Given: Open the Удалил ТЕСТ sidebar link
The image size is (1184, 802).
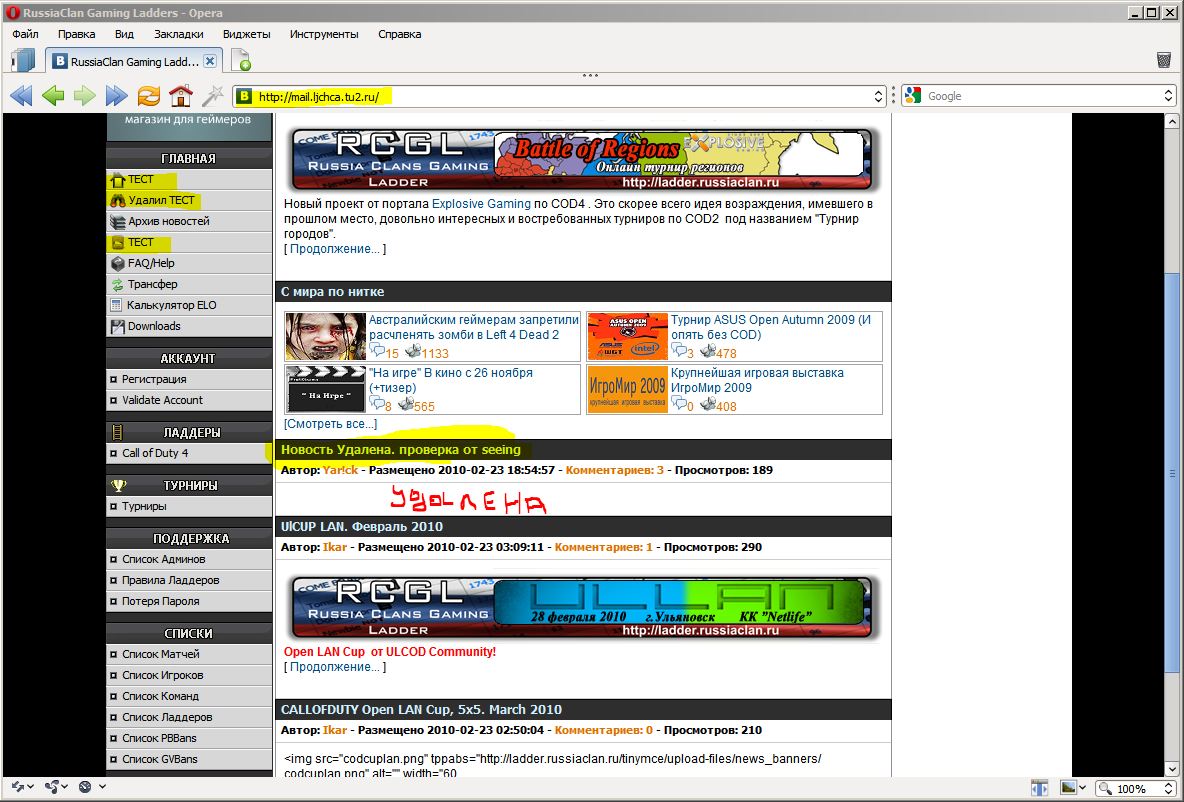Looking at the screenshot, I should (x=162, y=200).
